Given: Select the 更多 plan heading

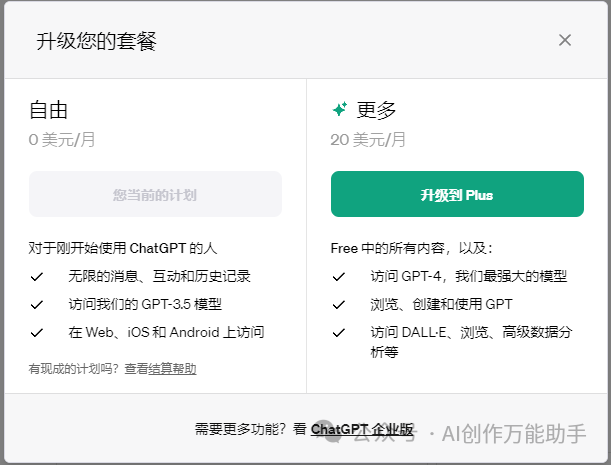Looking at the screenshot, I should click(376, 110).
